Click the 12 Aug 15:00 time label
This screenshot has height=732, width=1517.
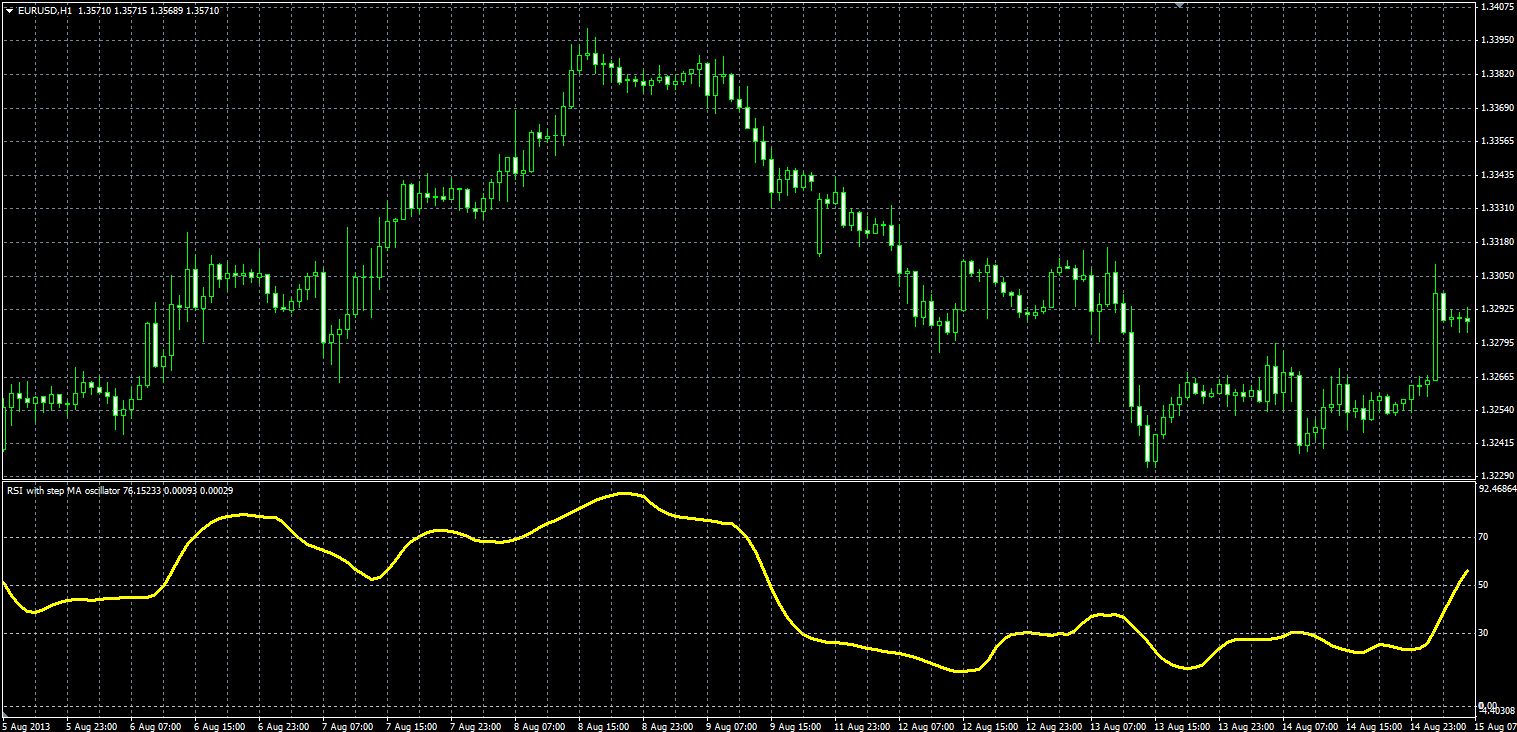click(992, 725)
